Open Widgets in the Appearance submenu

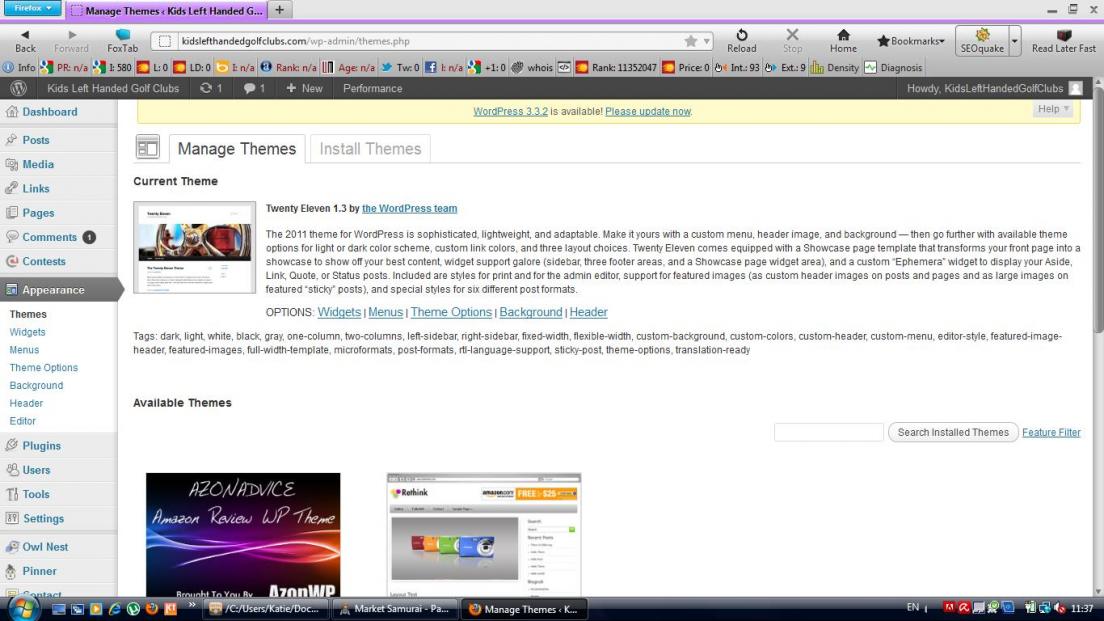[x=27, y=332]
